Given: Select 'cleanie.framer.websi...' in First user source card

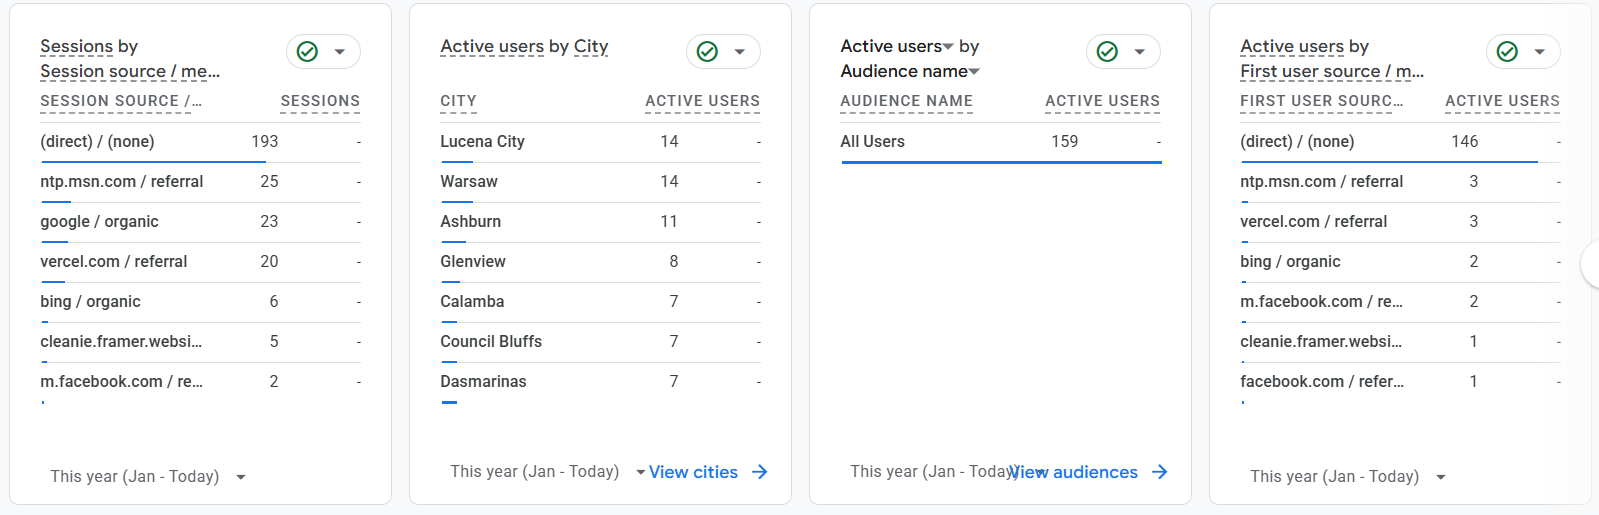Looking at the screenshot, I should pos(1400,342).
